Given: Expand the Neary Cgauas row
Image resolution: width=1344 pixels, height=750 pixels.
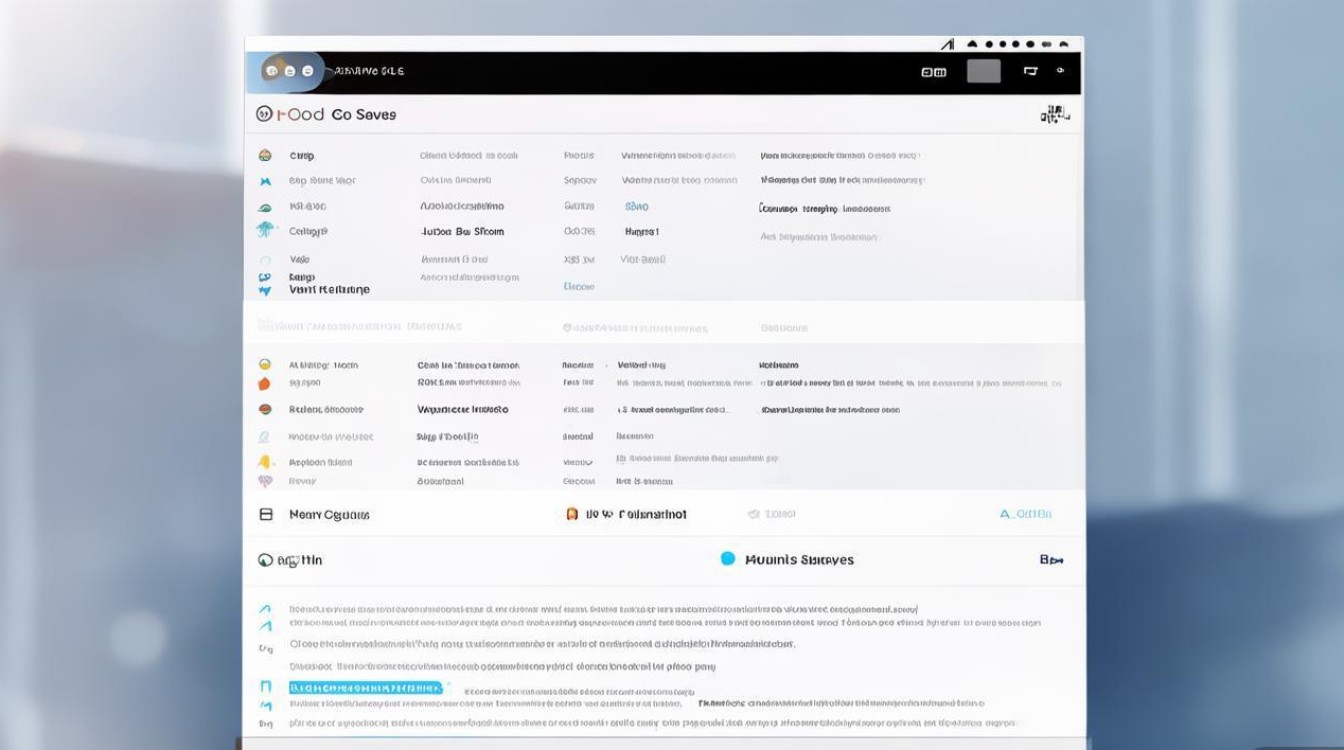Looking at the screenshot, I should point(266,514).
